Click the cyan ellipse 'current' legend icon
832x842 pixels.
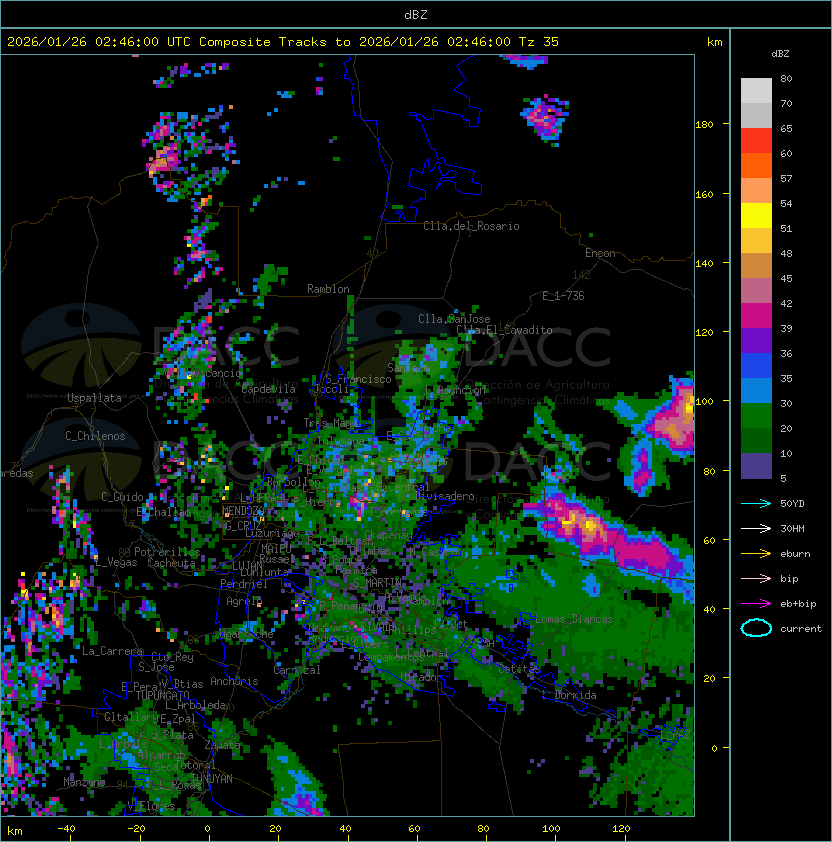pyautogui.click(x=756, y=628)
